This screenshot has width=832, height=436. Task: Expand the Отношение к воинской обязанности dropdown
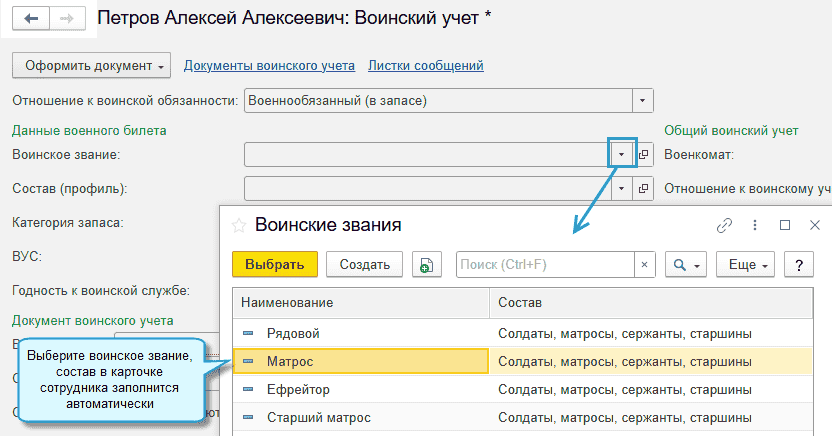643,100
